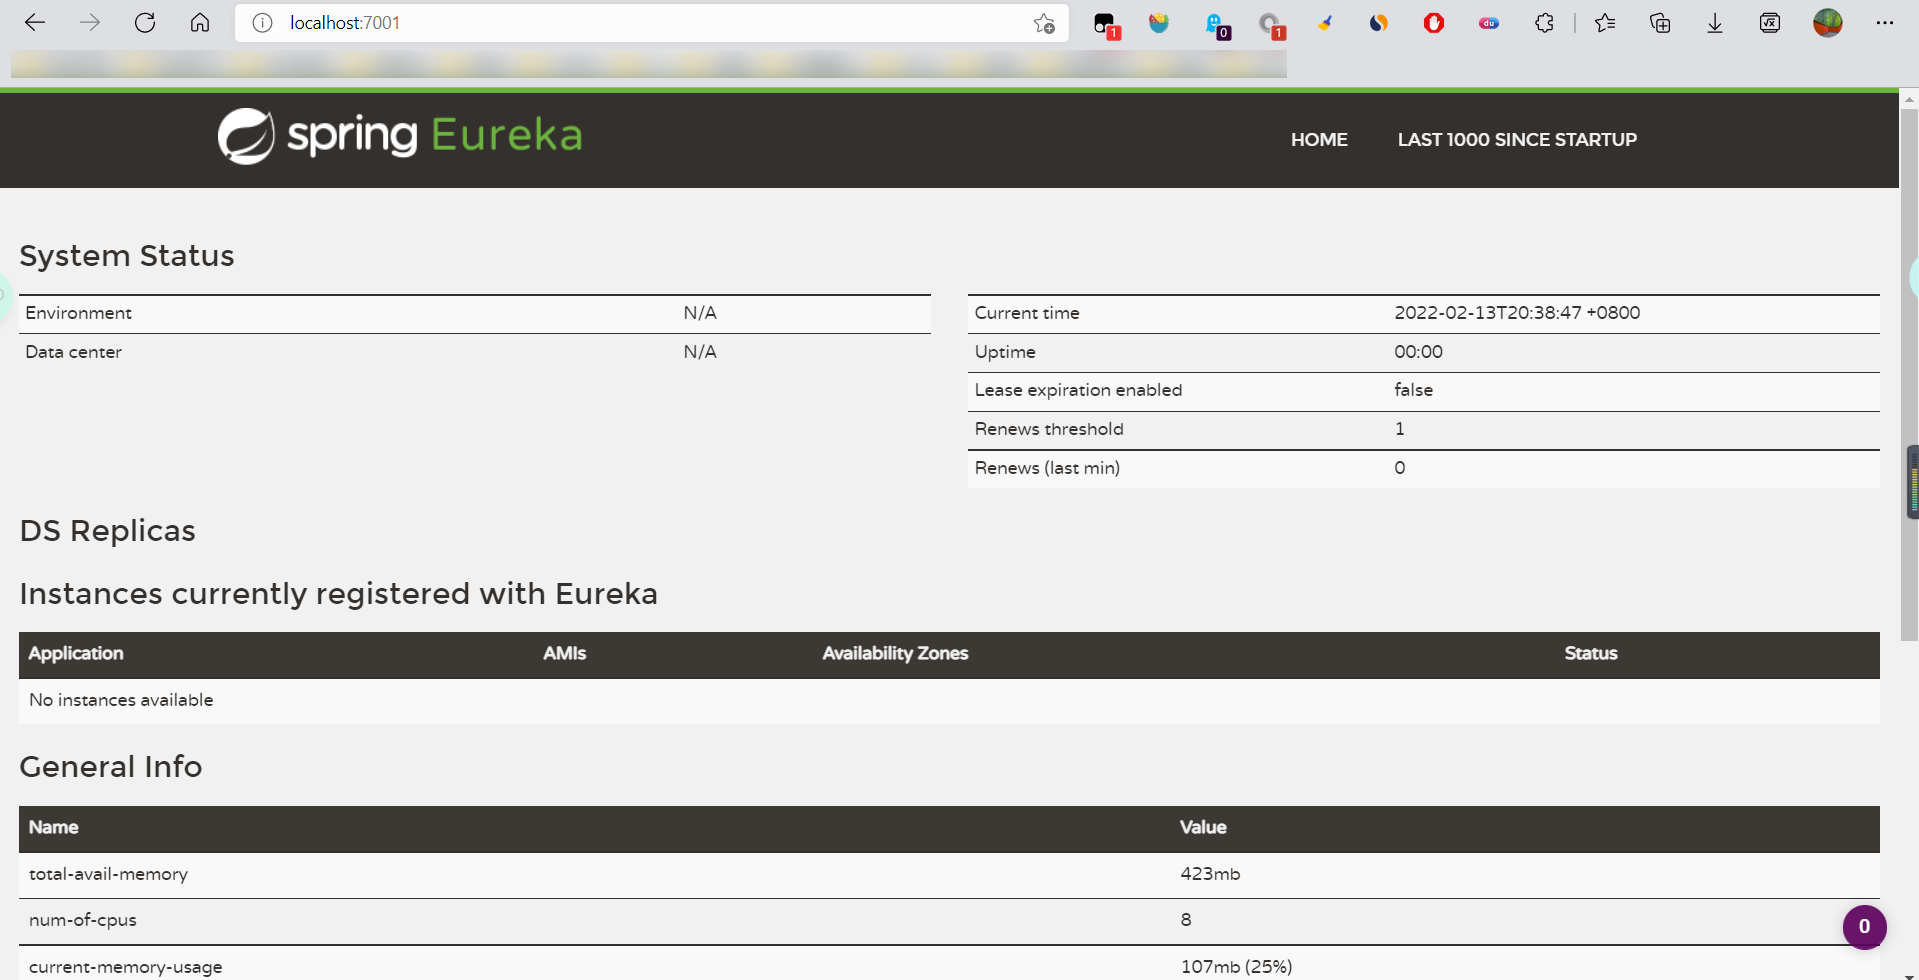View site information icon in address bar
Image resolution: width=1919 pixels, height=980 pixels.
262,23
